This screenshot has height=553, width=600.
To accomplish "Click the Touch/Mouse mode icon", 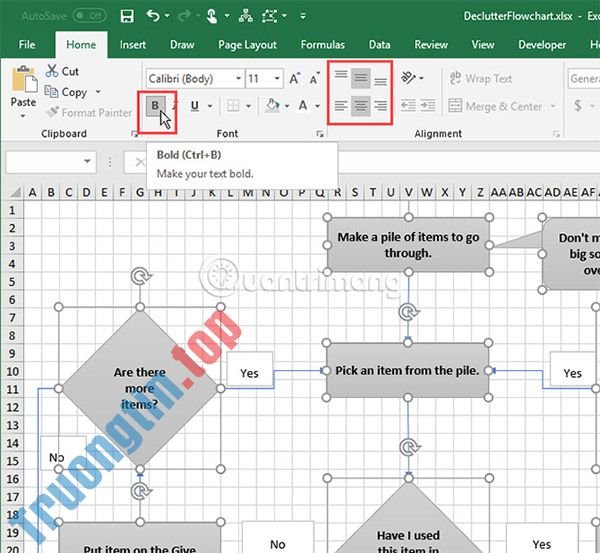I will coord(211,16).
